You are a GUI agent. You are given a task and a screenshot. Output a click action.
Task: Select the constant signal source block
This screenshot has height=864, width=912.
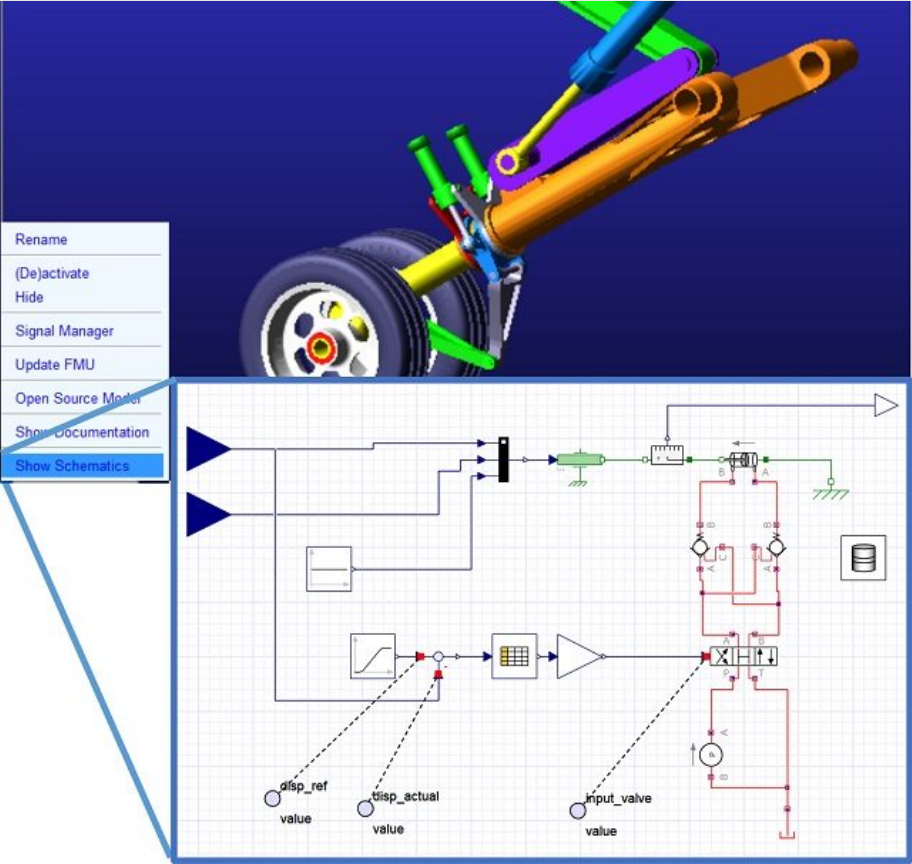[329, 569]
